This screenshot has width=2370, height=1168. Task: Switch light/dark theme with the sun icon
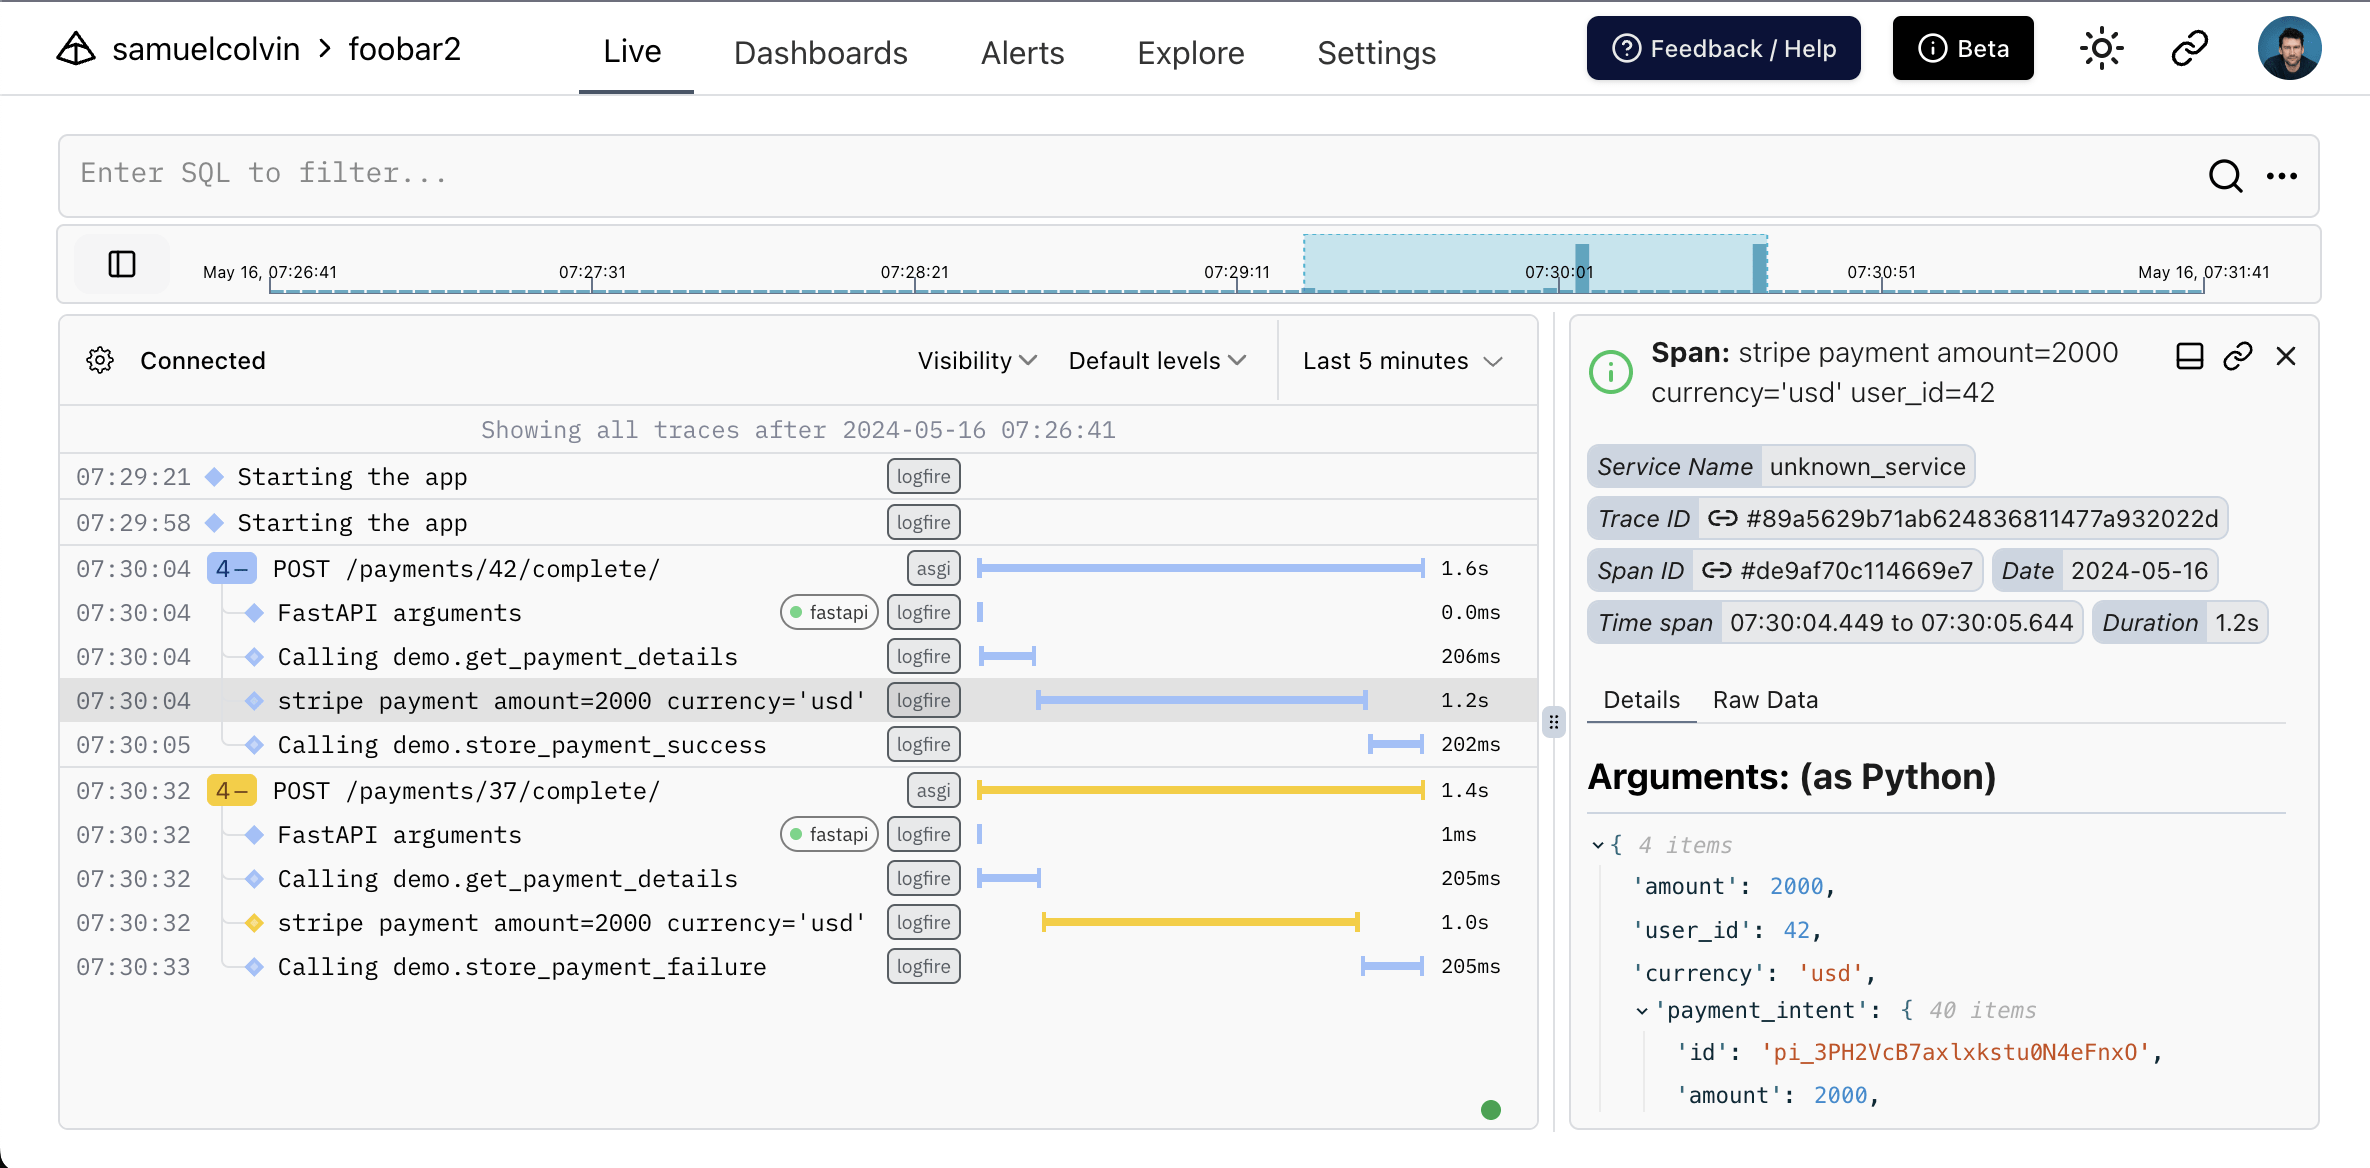point(2101,48)
